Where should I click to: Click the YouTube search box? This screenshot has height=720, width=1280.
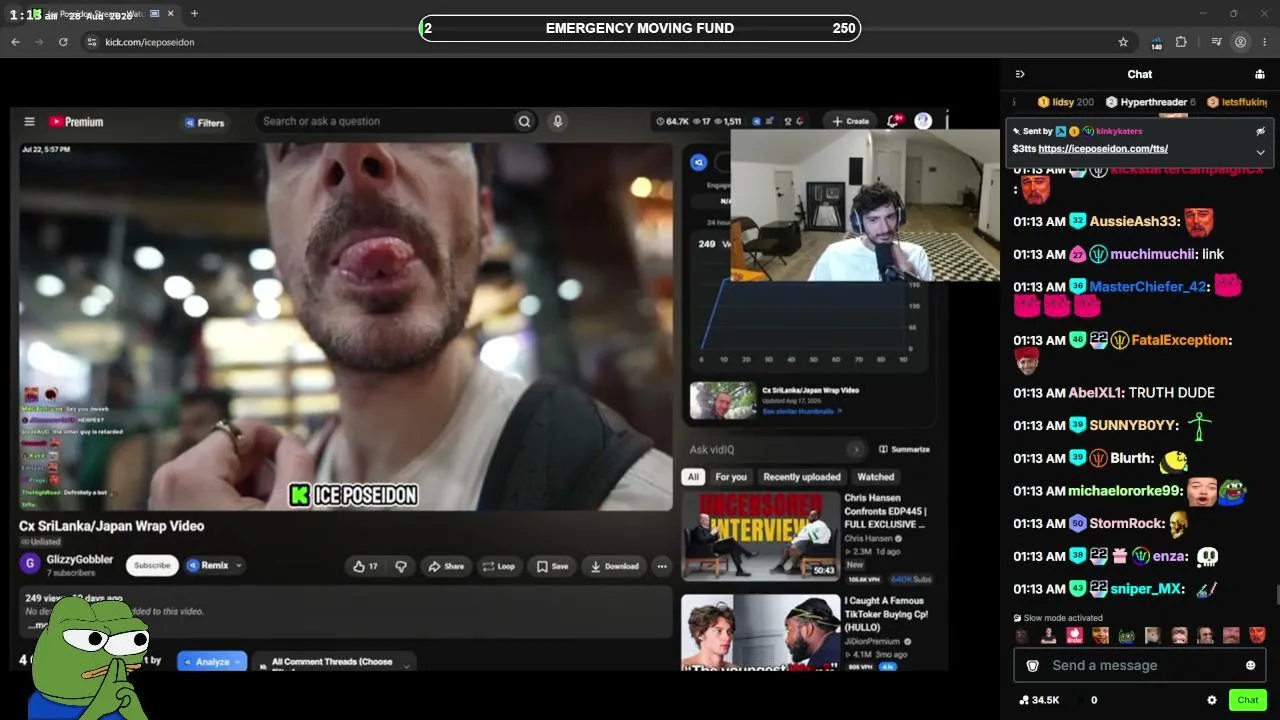pyautogui.click(x=385, y=121)
